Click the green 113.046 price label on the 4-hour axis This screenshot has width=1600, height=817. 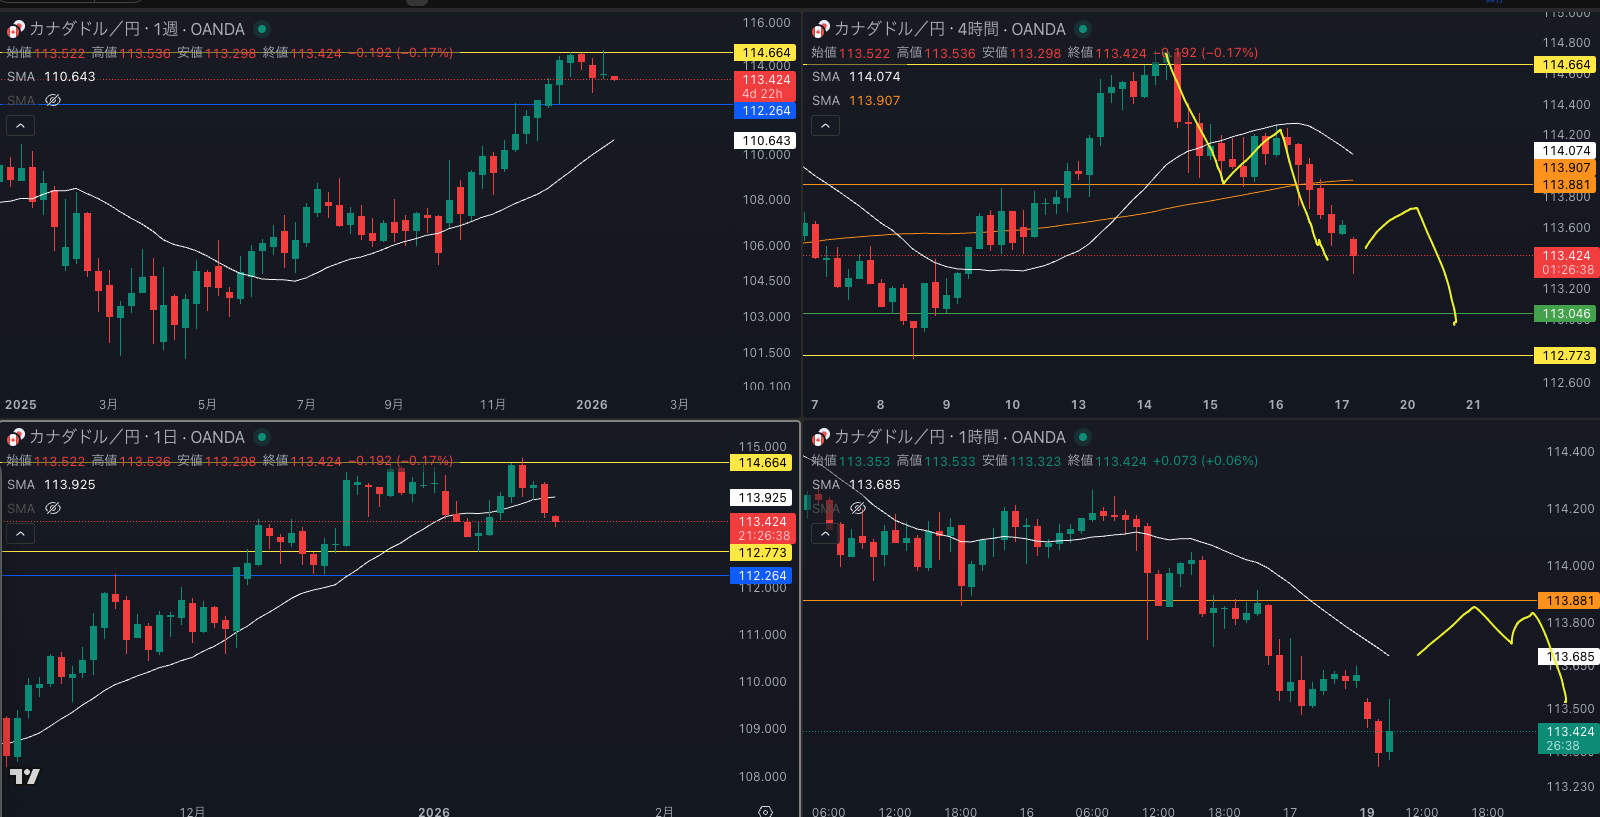pos(1565,314)
